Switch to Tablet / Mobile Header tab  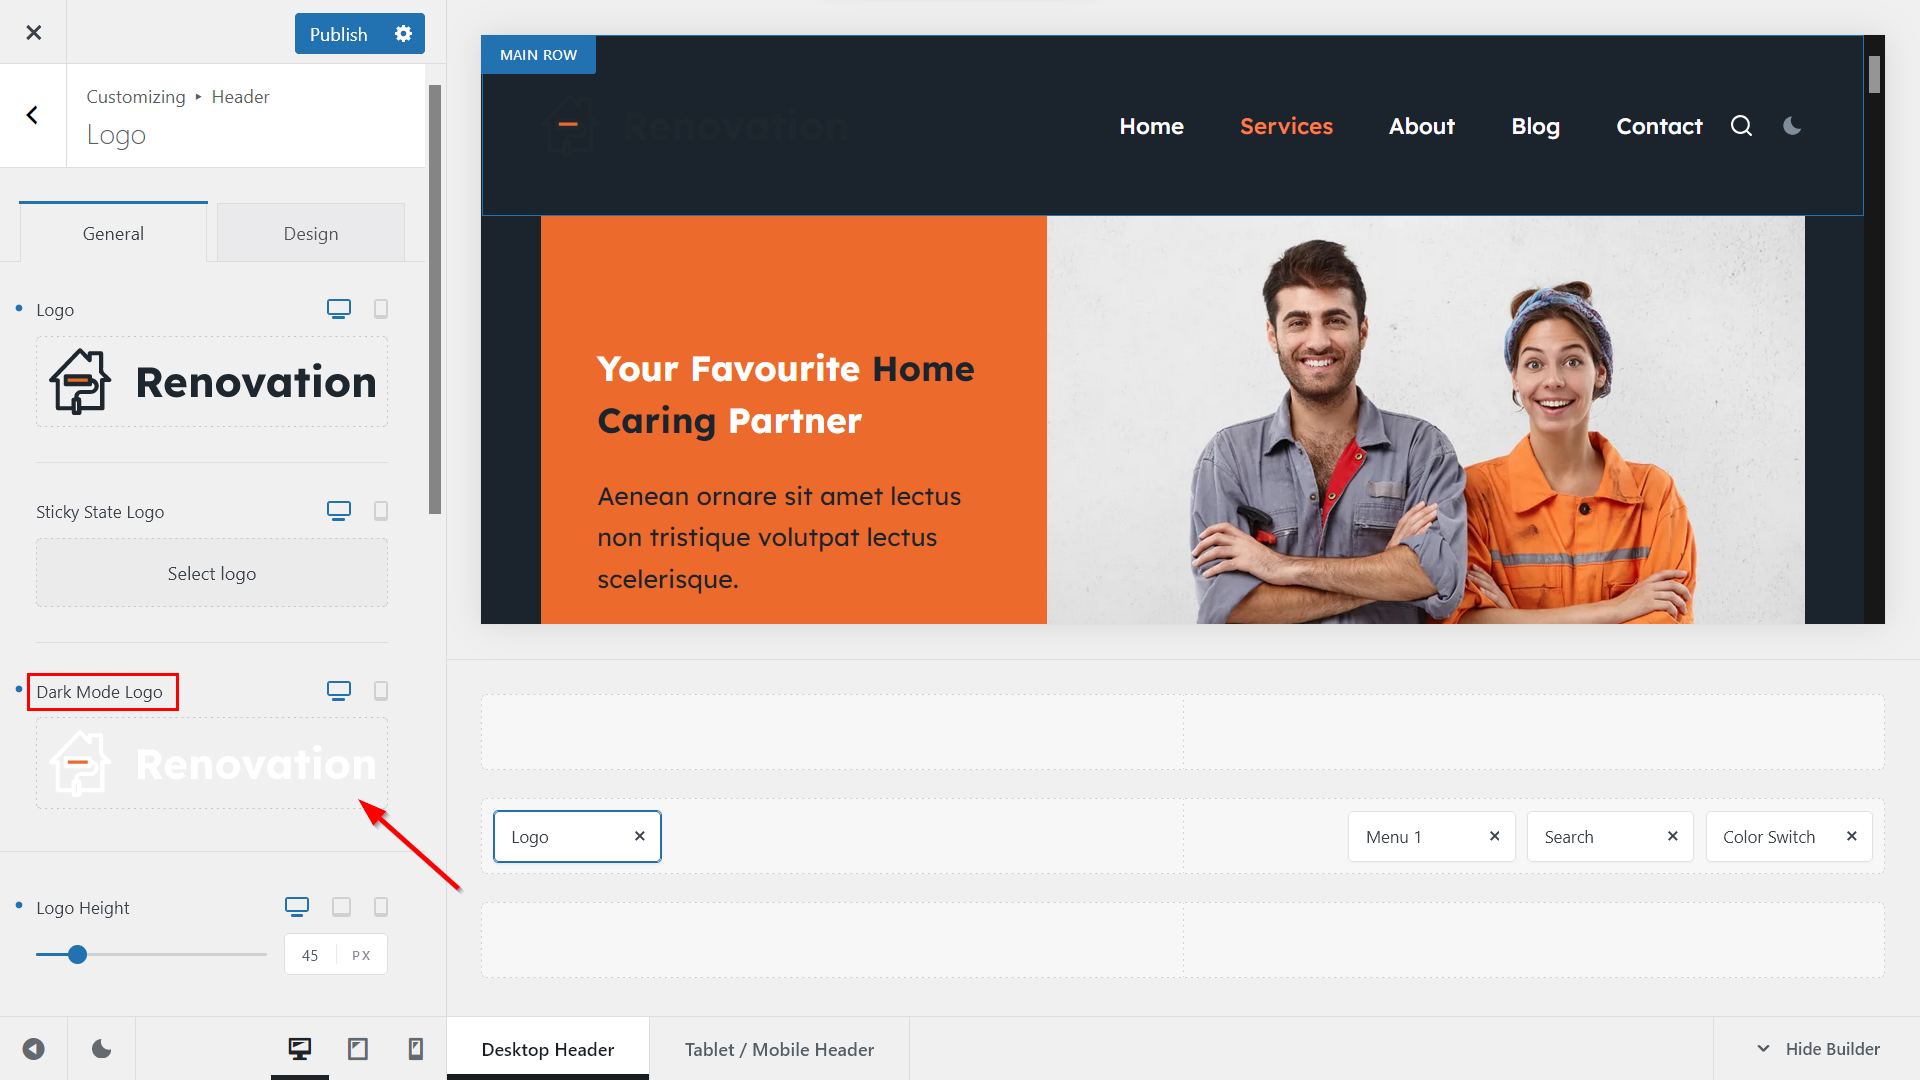click(x=778, y=1048)
